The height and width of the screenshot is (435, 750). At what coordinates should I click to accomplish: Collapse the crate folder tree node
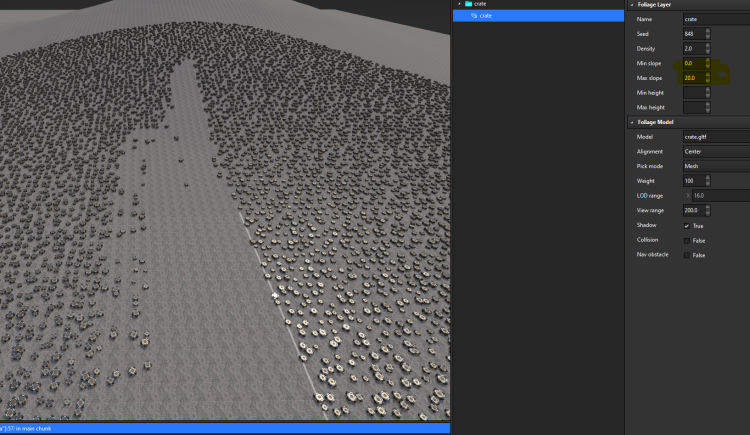tap(458, 5)
